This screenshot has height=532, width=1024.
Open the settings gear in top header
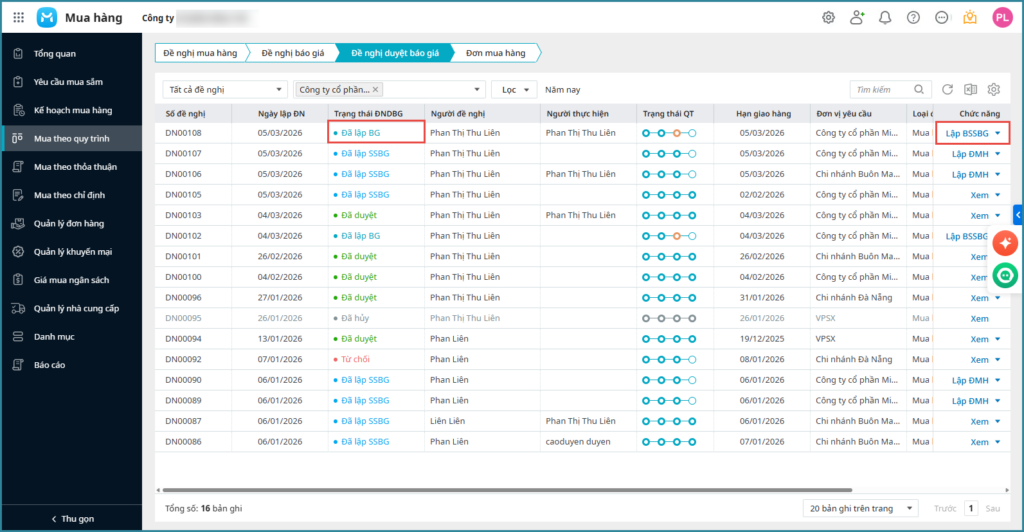pos(828,17)
